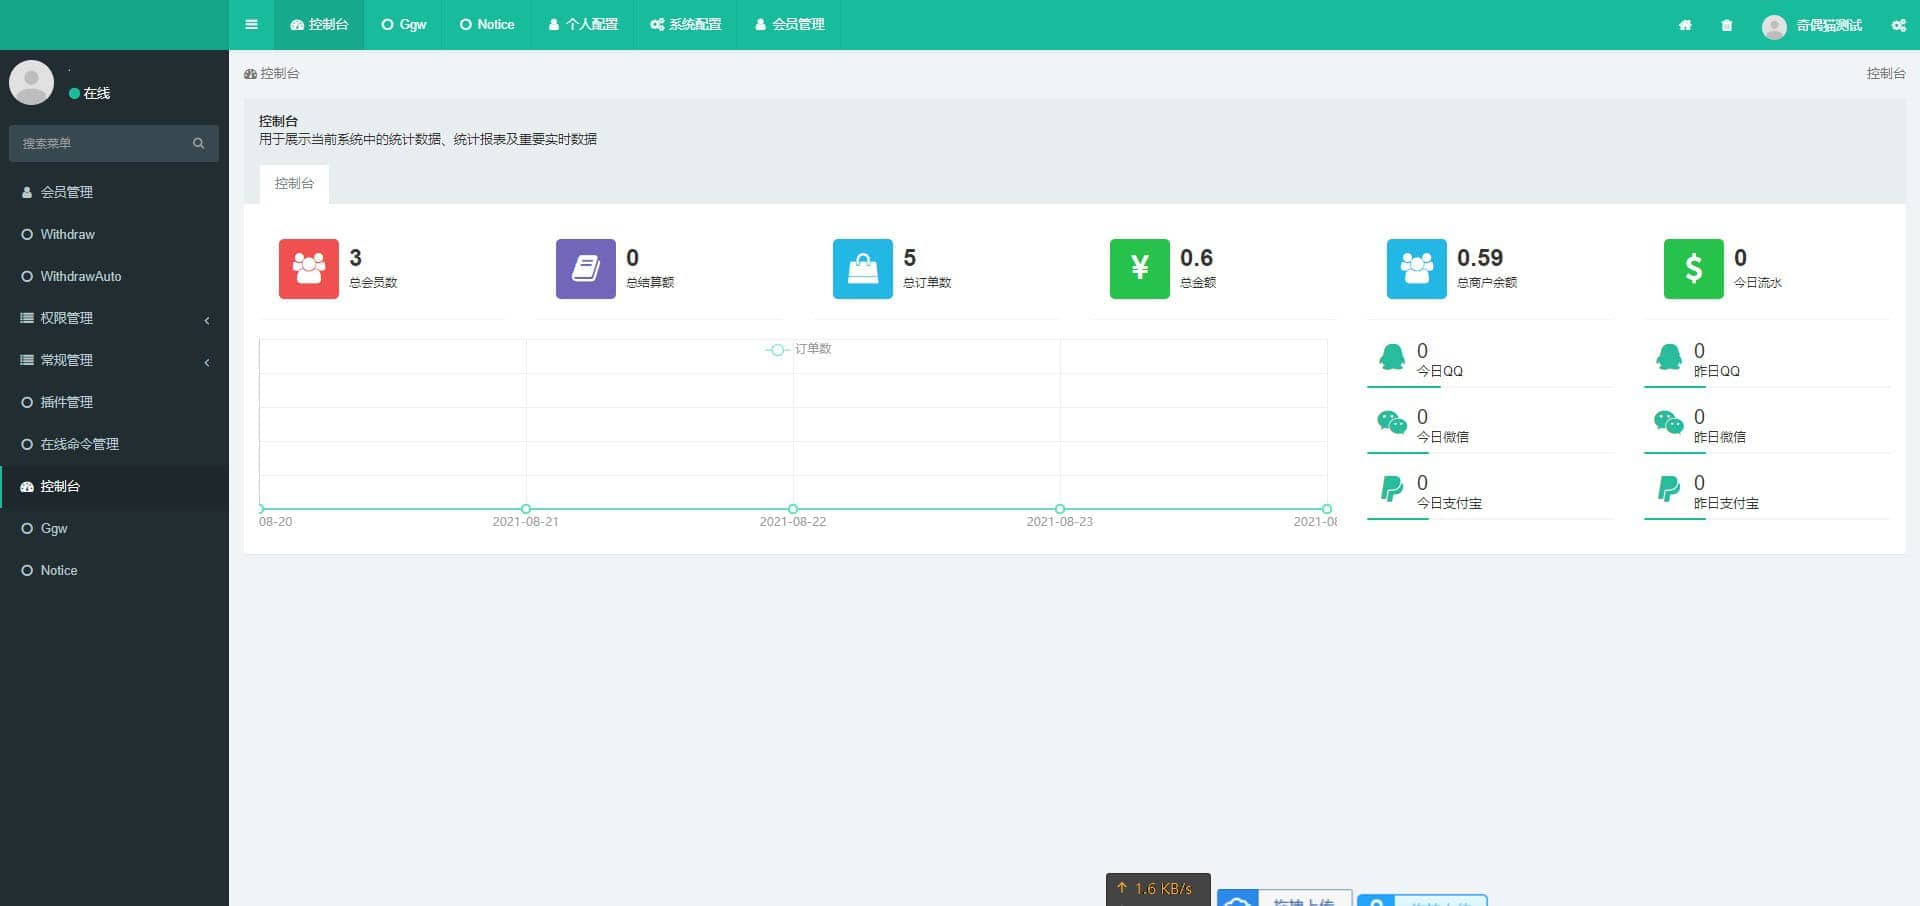Open the 系统配置 top navigation tab

pyautogui.click(x=685, y=25)
